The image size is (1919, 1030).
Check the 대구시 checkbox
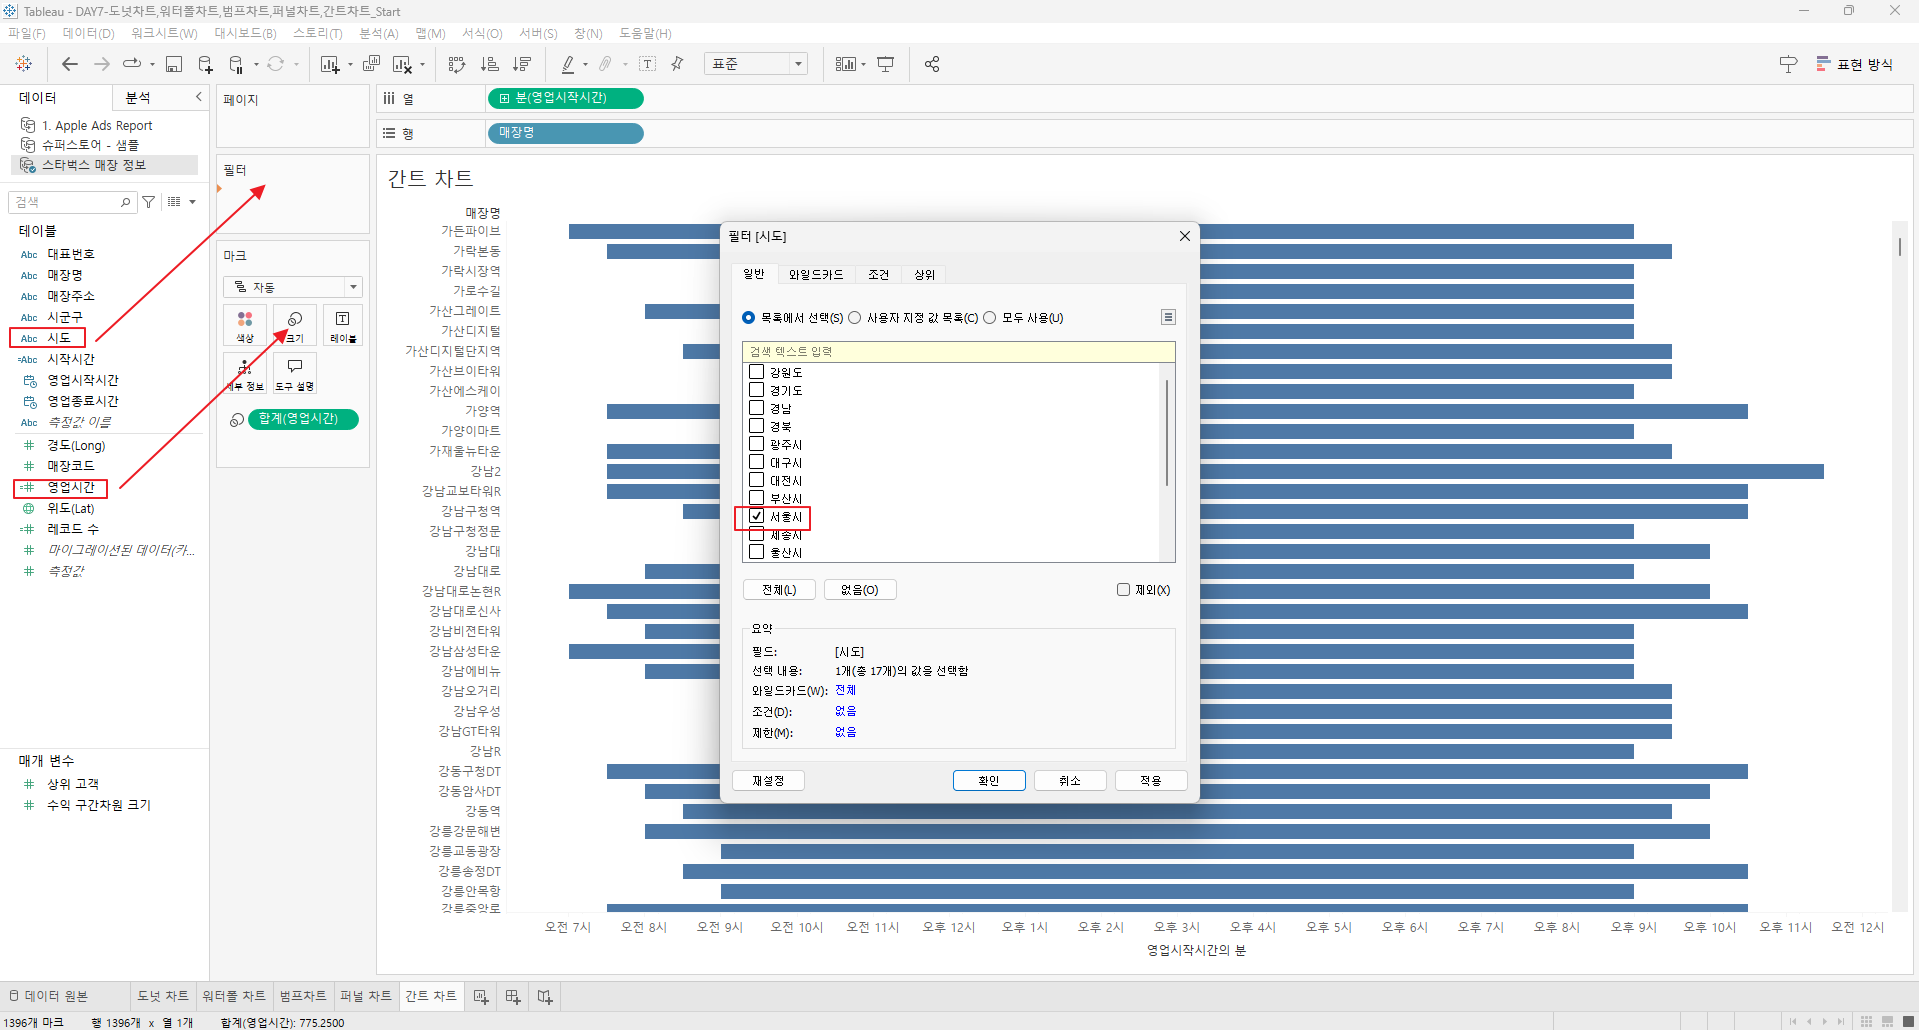(x=757, y=462)
